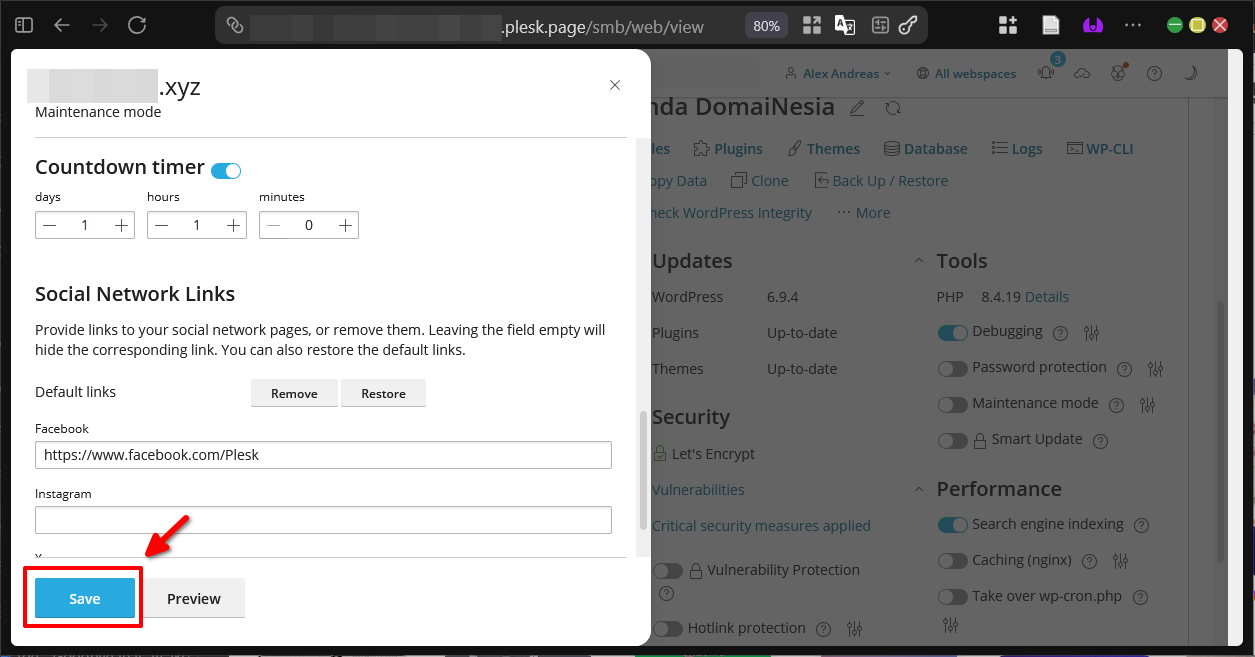Click into the empty Instagram field
The image size is (1255, 657).
click(x=323, y=520)
